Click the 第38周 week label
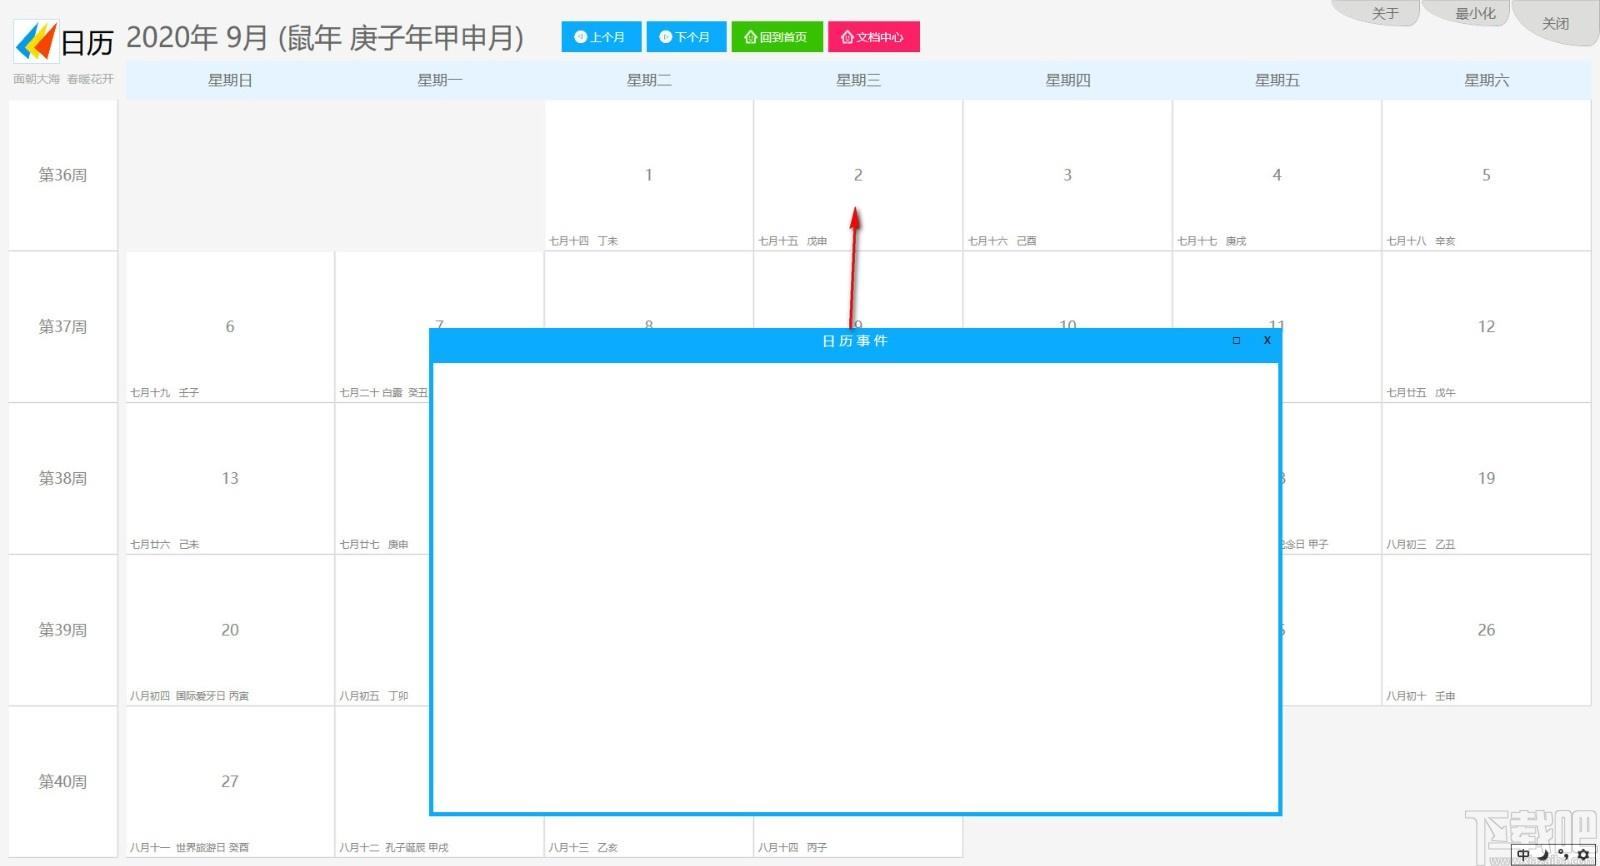The height and width of the screenshot is (866, 1600). pyautogui.click(x=63, y=478)
